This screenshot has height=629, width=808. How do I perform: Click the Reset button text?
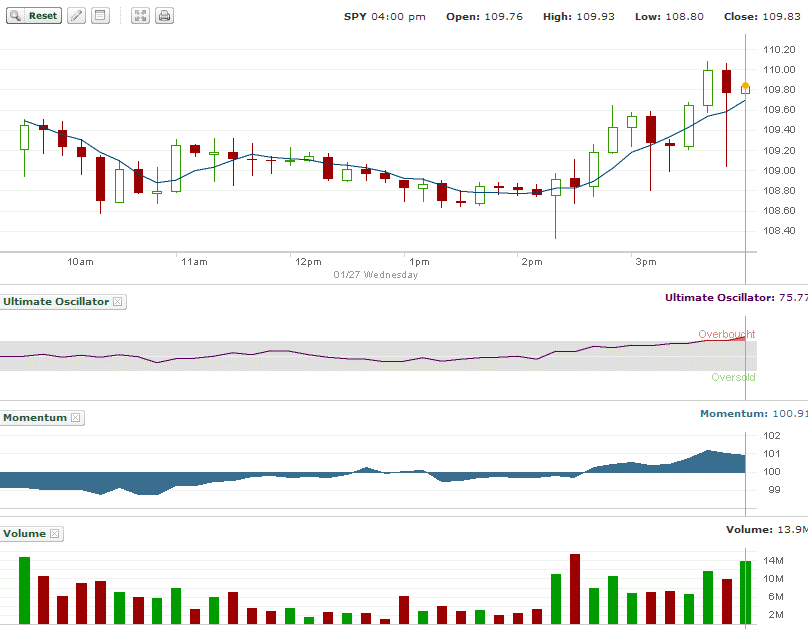[x=43, y=16]
